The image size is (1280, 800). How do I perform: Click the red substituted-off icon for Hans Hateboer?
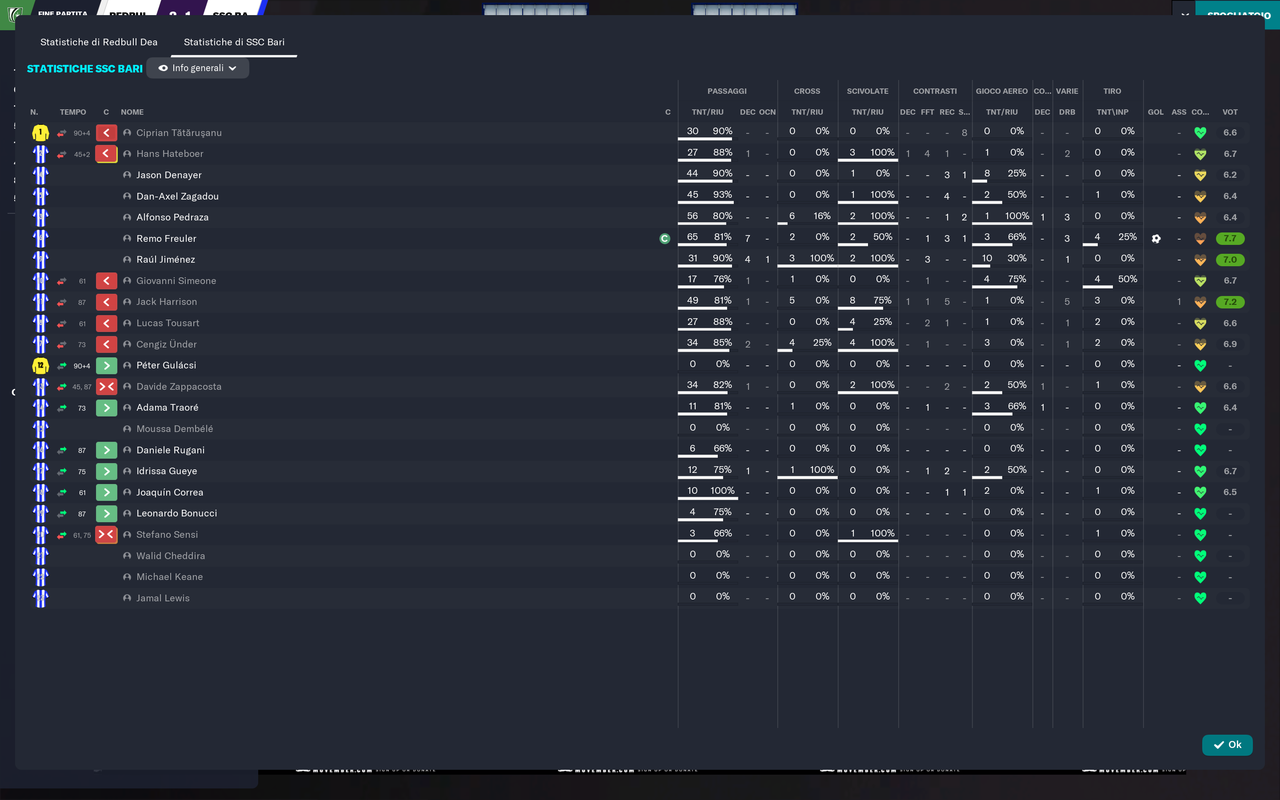tap(106, 154)
